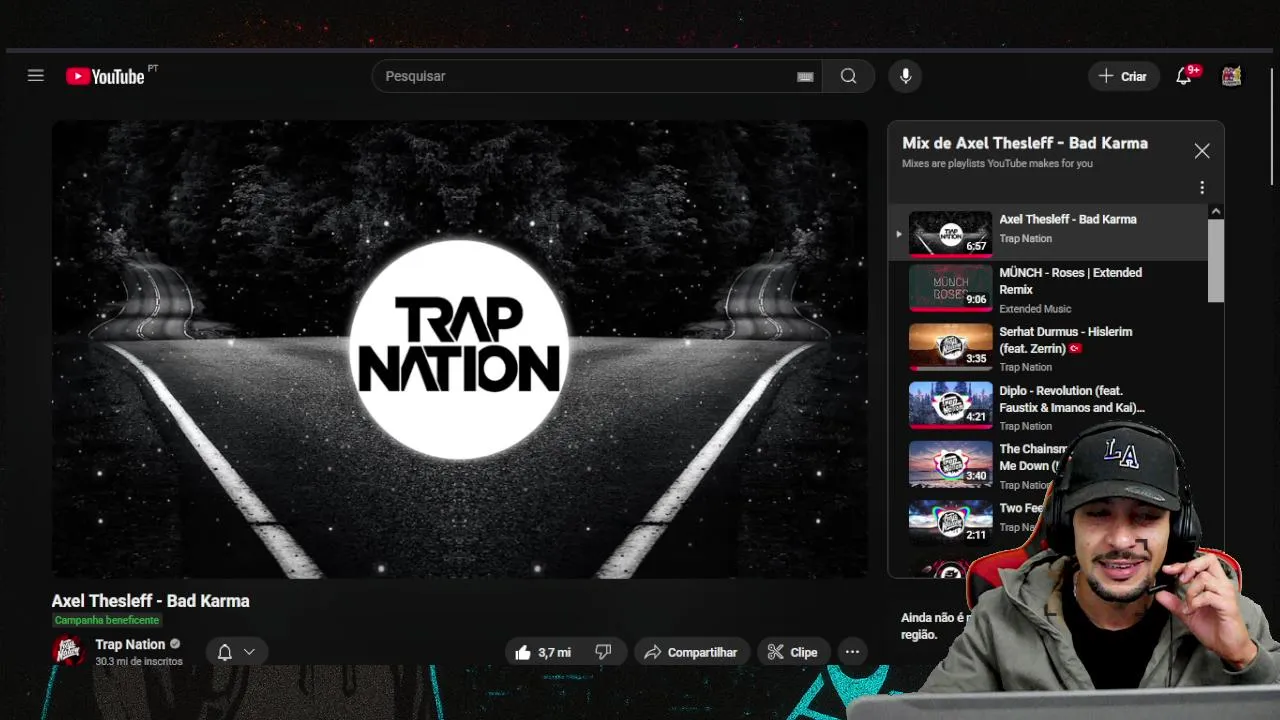The image size is (1280, 720).
Task: Play MÜNCH - Roses Extended Remix thumbnail
Action: tap(950, 289)
